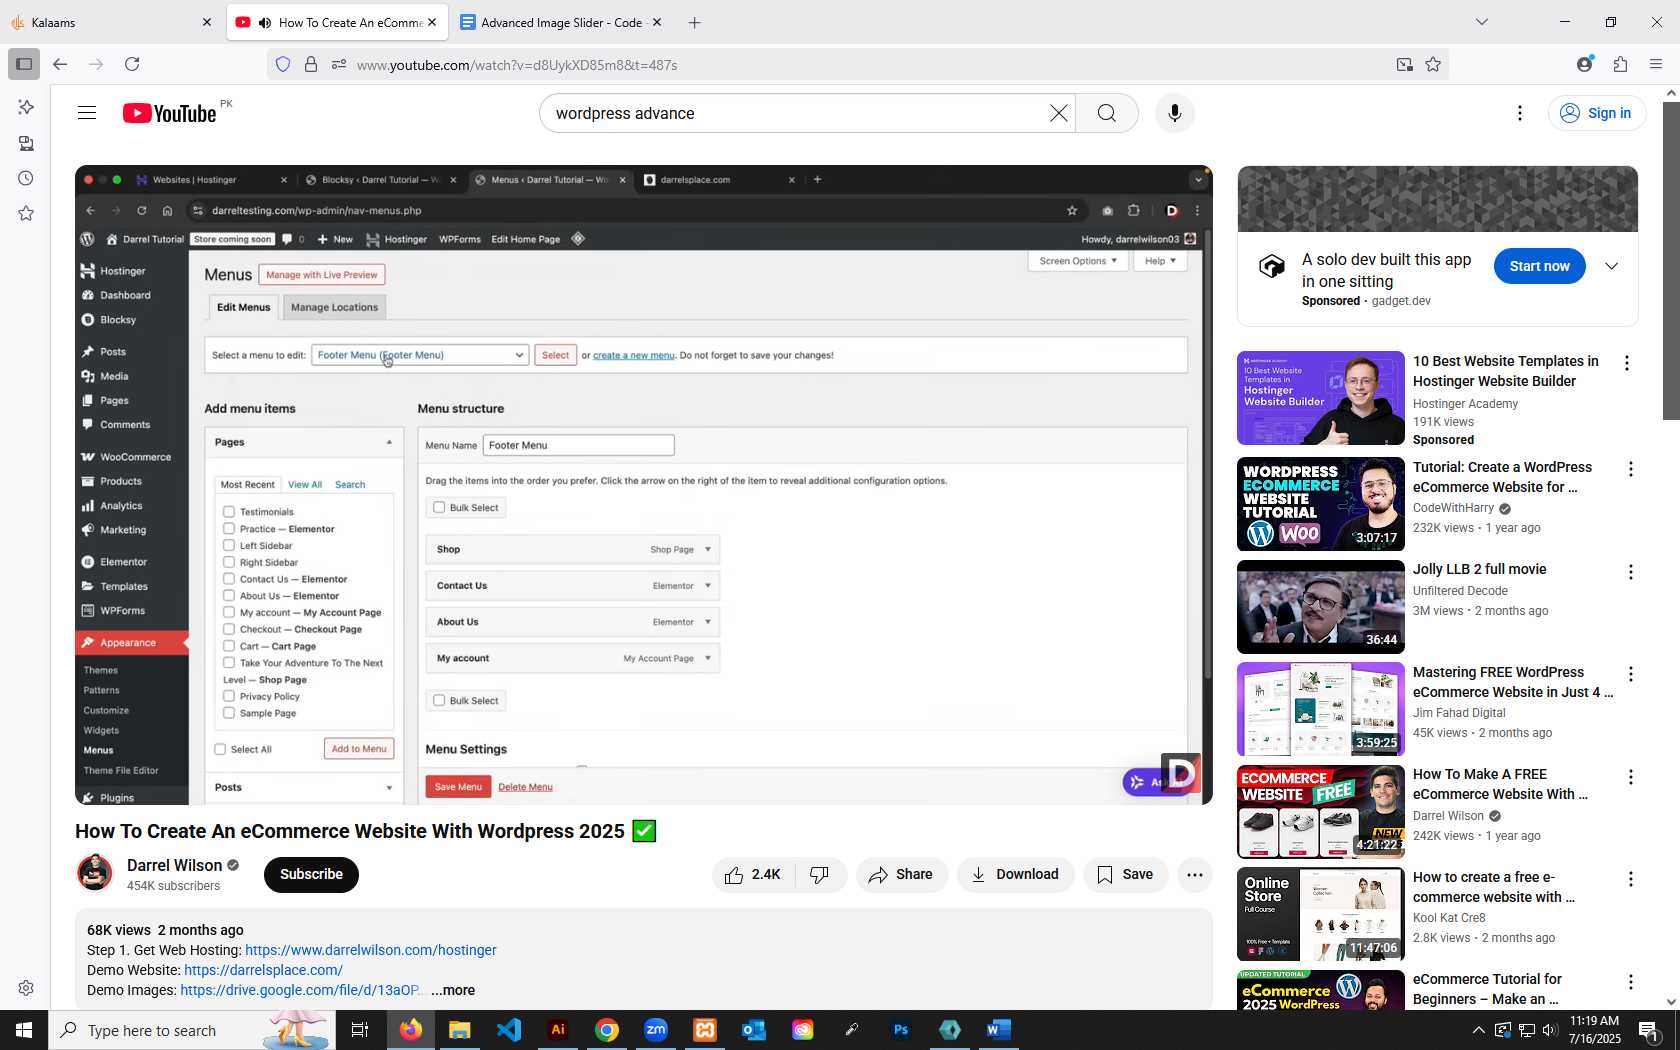Open Mastering FREE WordPress eCommerce thumbnail
The width and height of the screenshot is (1680, 1050).
click(x=1320, y=709)
